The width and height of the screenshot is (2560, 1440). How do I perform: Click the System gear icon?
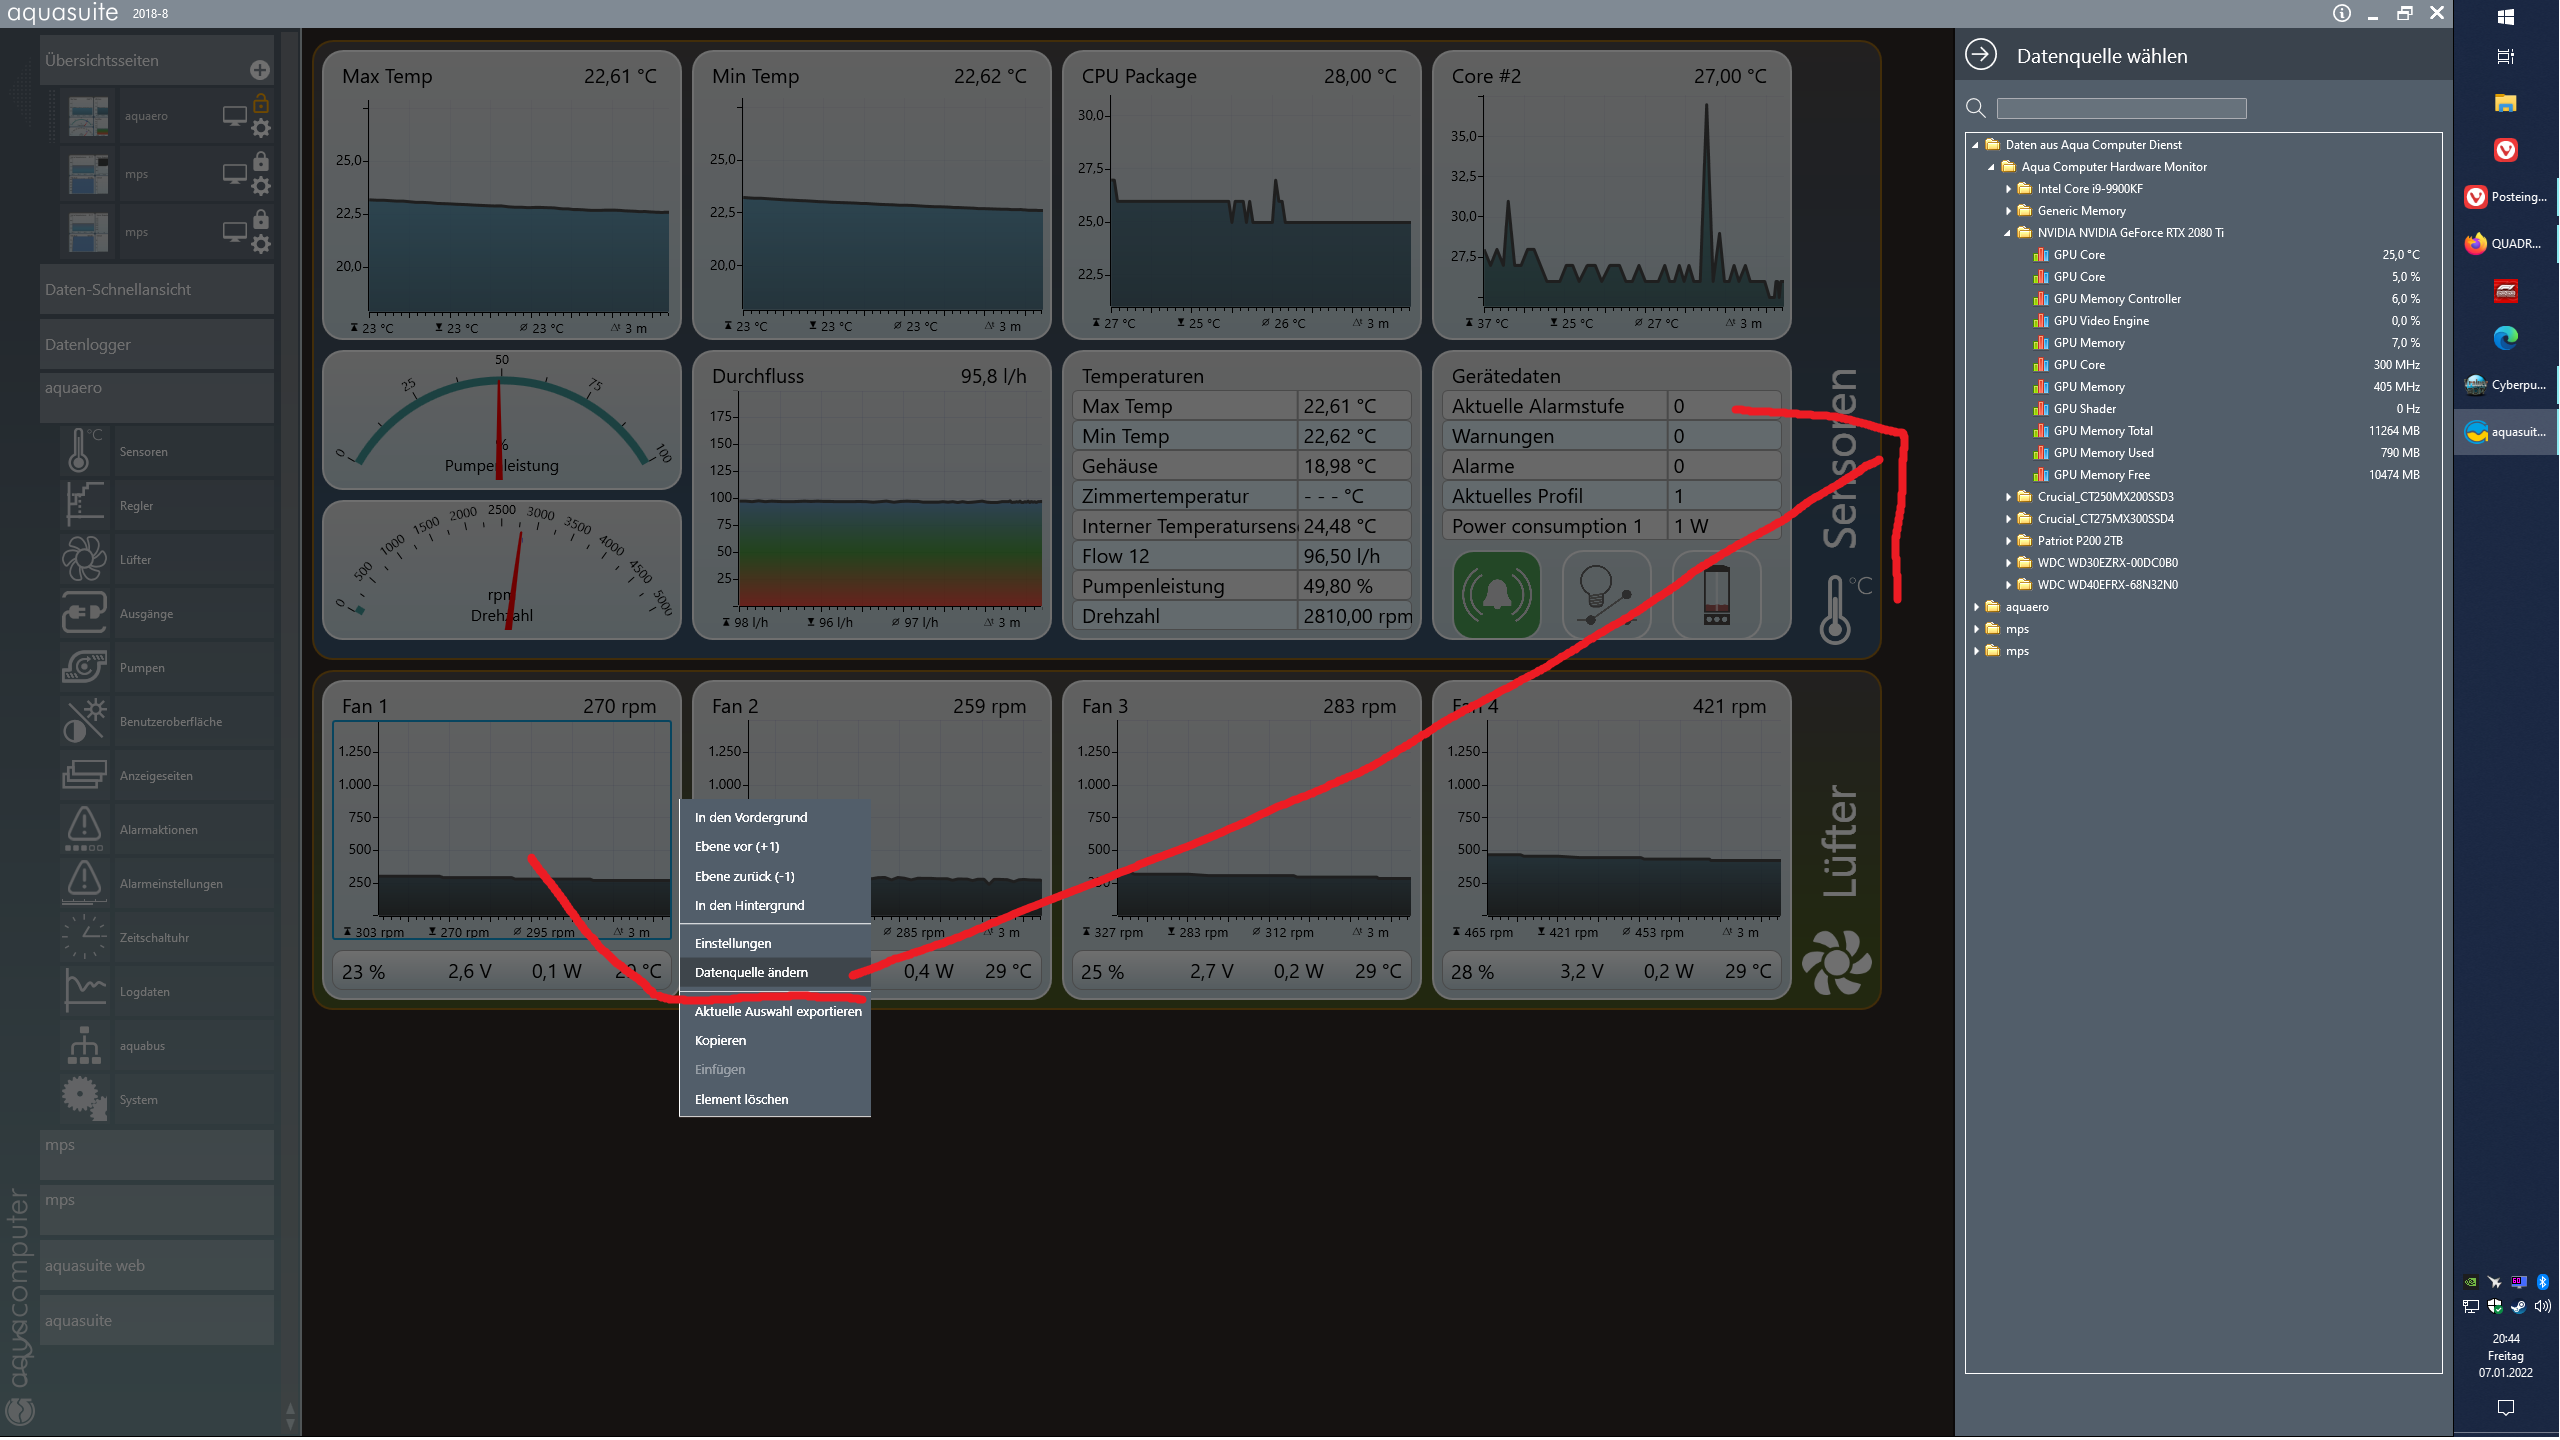point(84,1099)
